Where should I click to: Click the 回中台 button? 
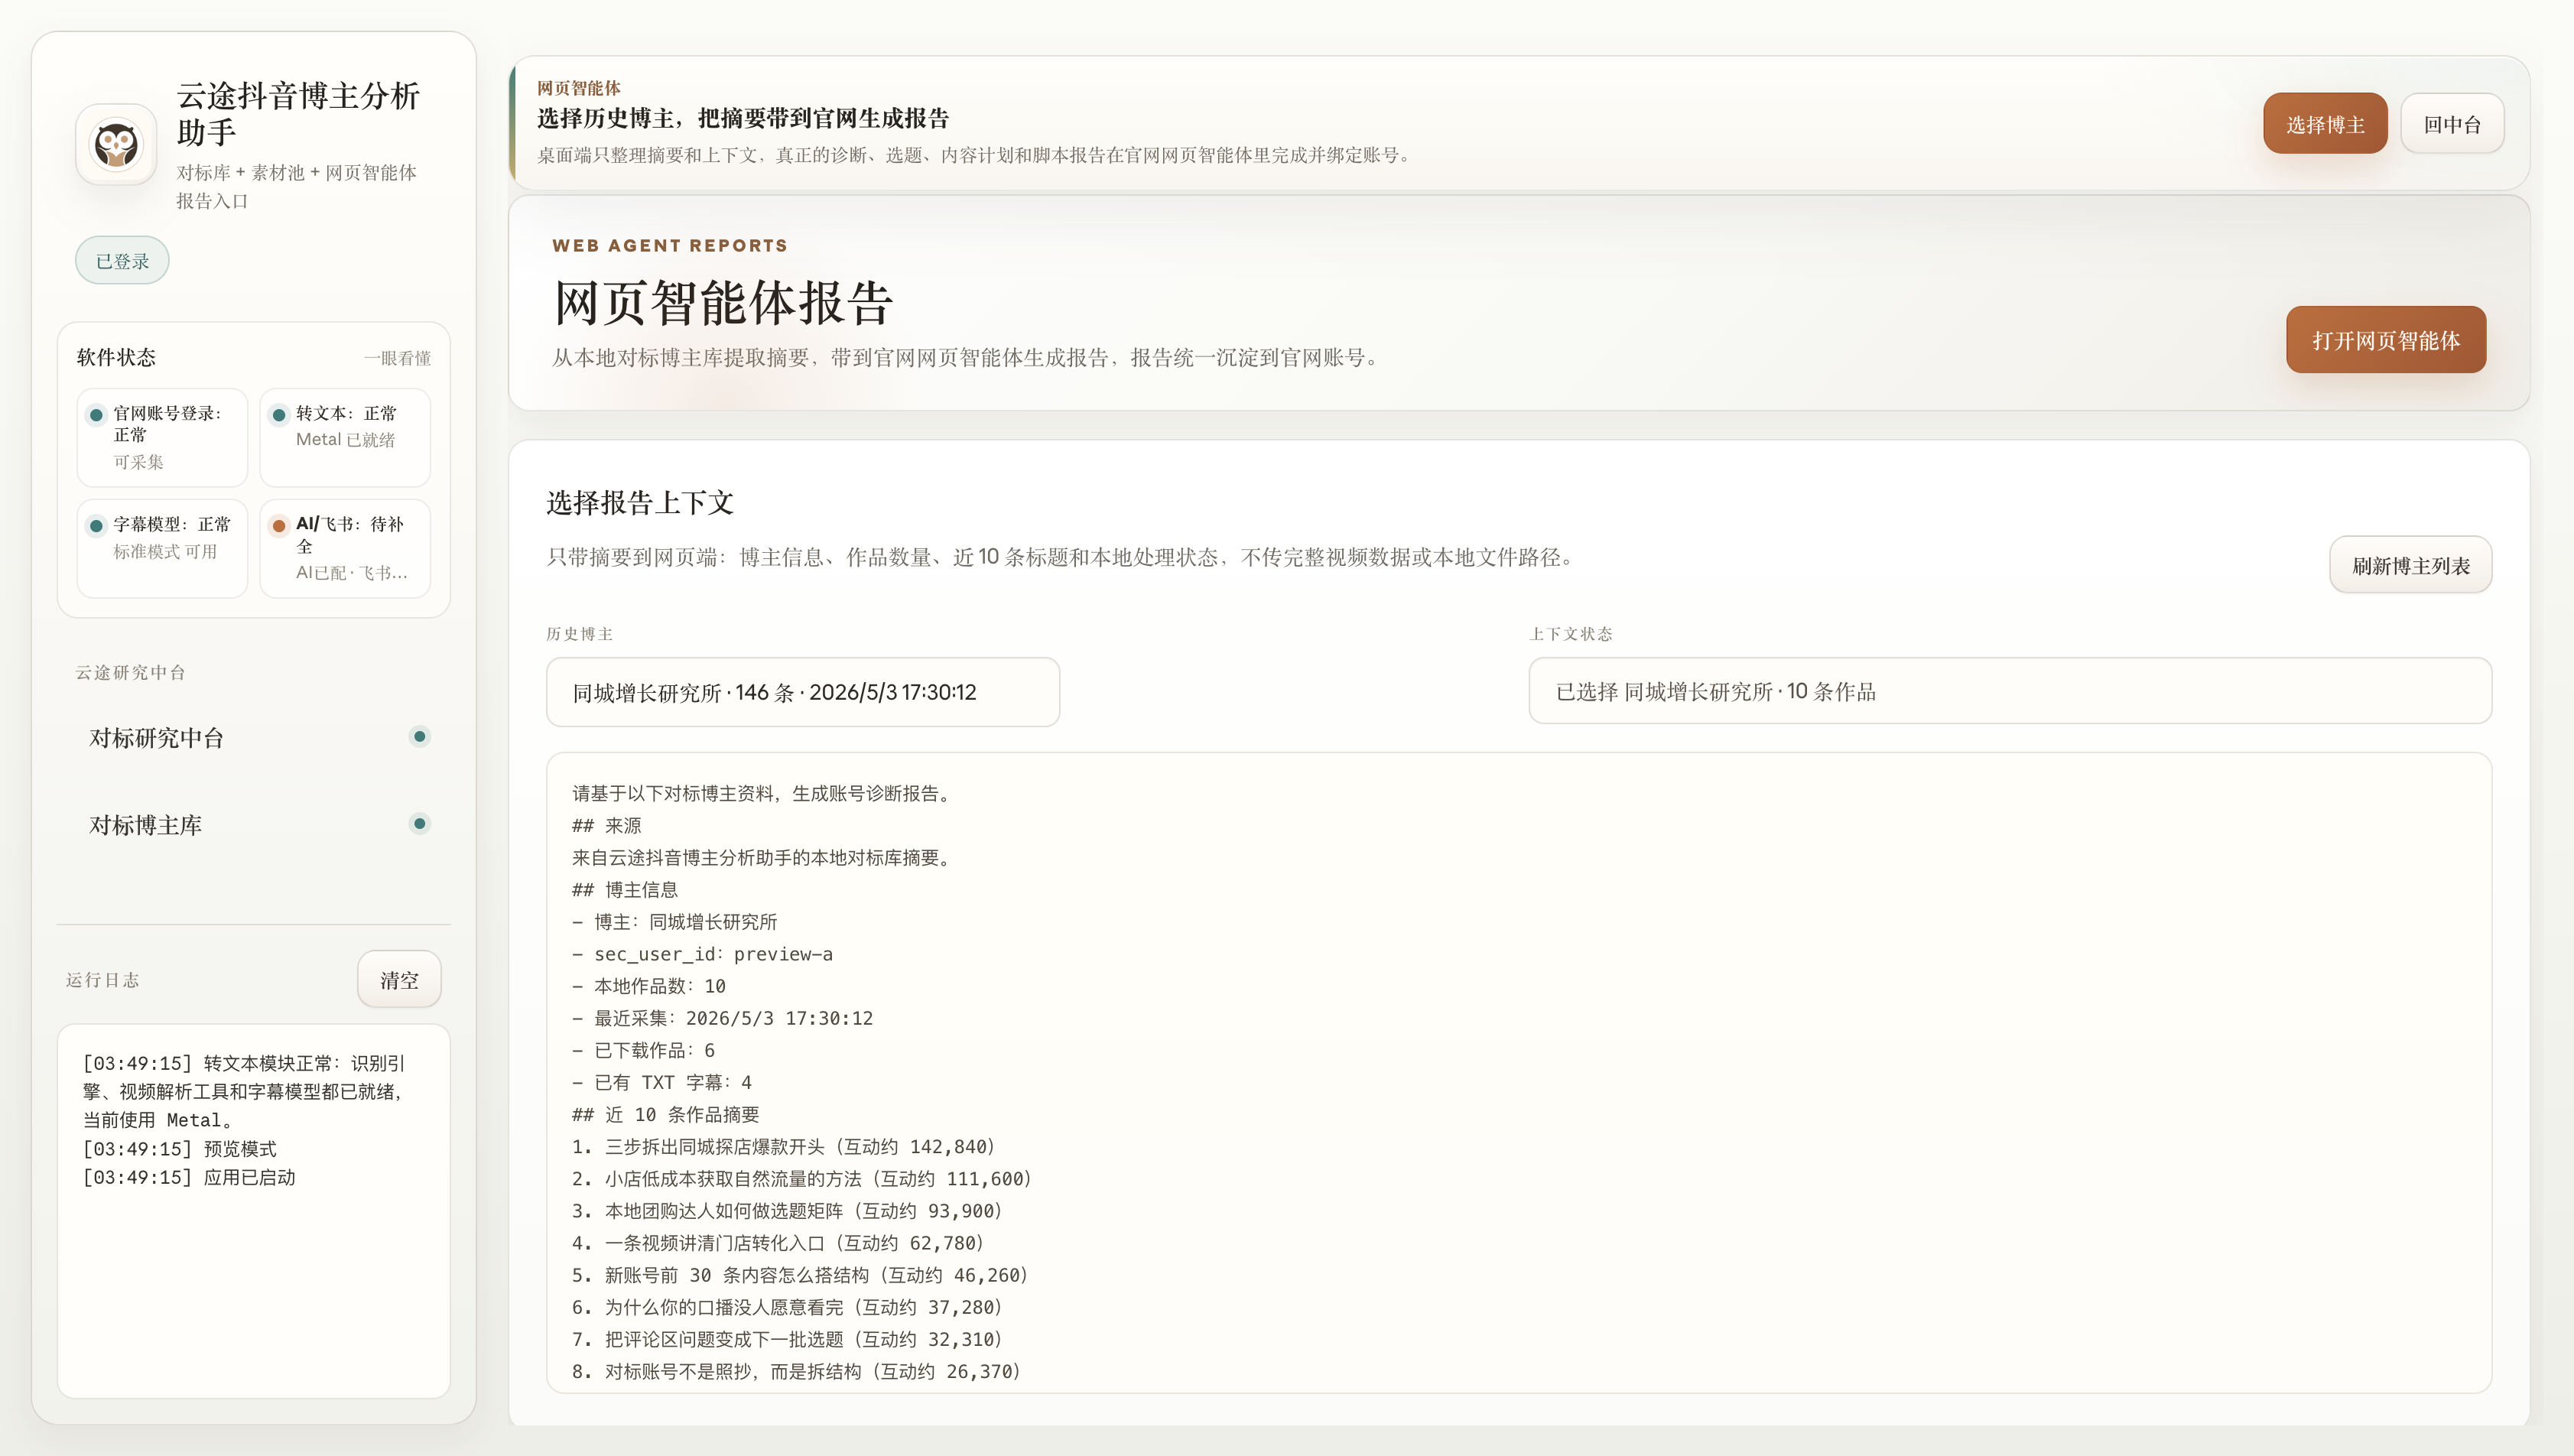coord(2452,124)
